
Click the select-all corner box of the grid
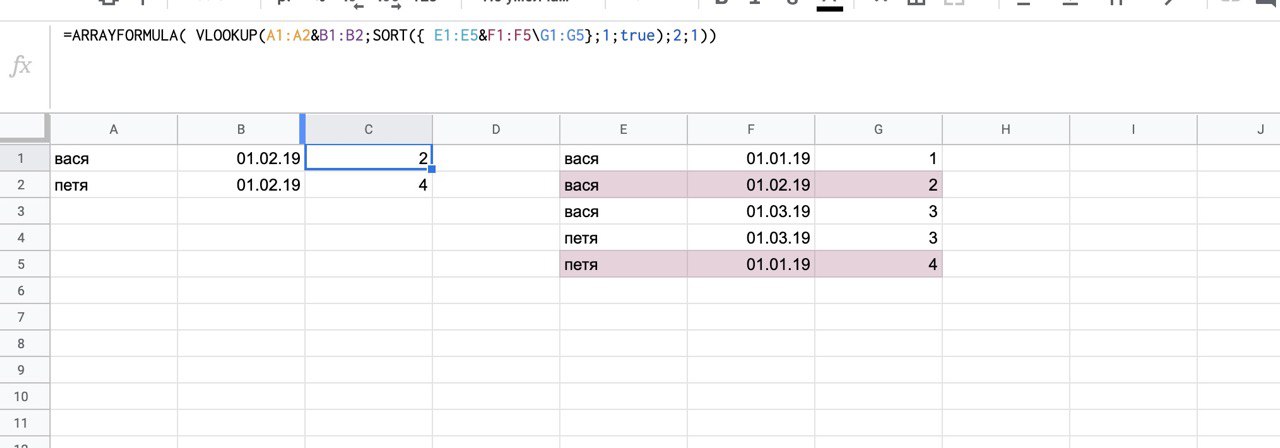point(24,128)
